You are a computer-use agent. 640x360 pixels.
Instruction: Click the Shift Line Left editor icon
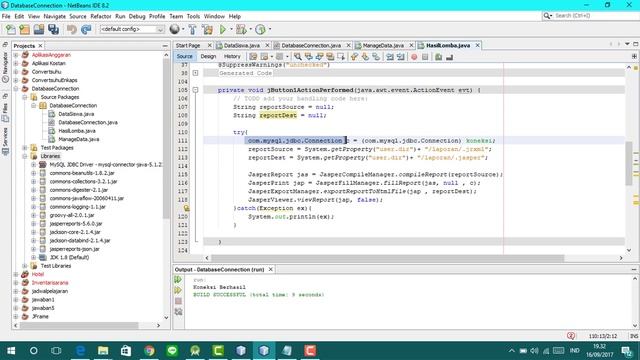click(x=390, y=57)
